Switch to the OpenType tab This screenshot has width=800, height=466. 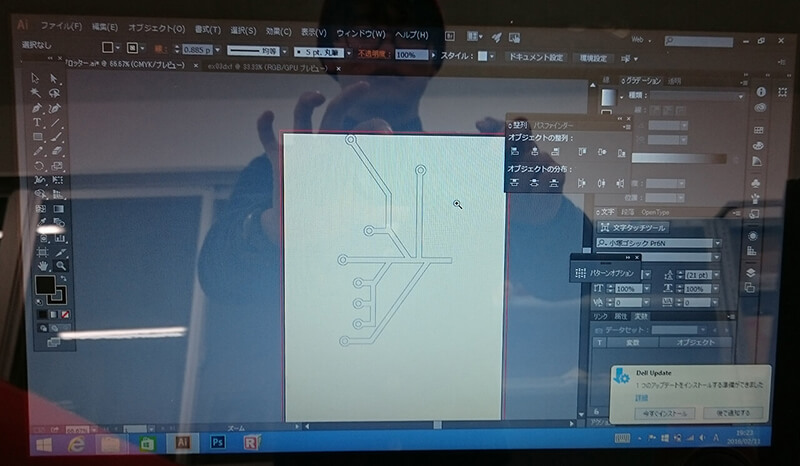[655, 212]
